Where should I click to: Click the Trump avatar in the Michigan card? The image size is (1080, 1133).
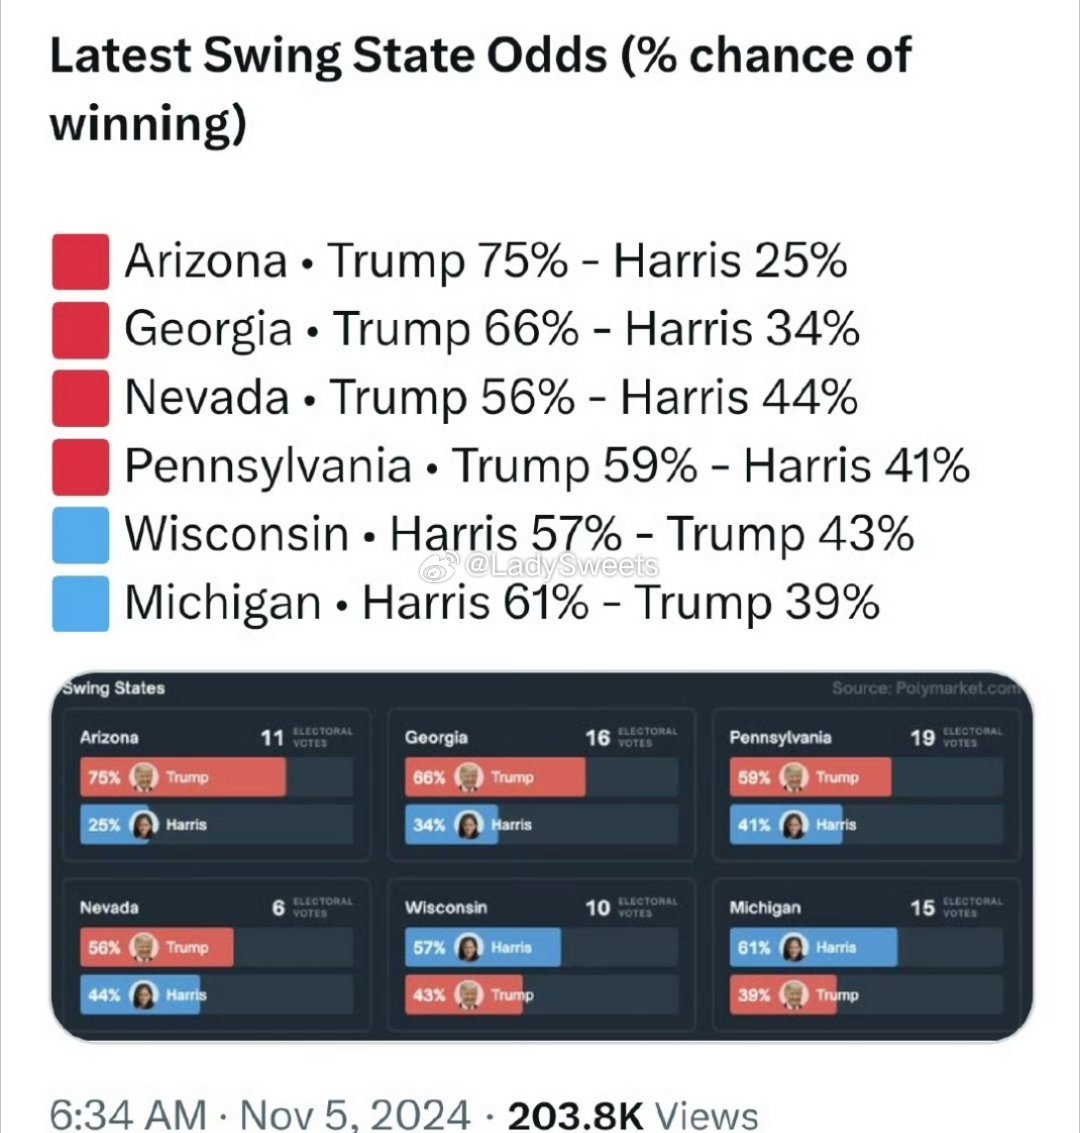point(794,995)
